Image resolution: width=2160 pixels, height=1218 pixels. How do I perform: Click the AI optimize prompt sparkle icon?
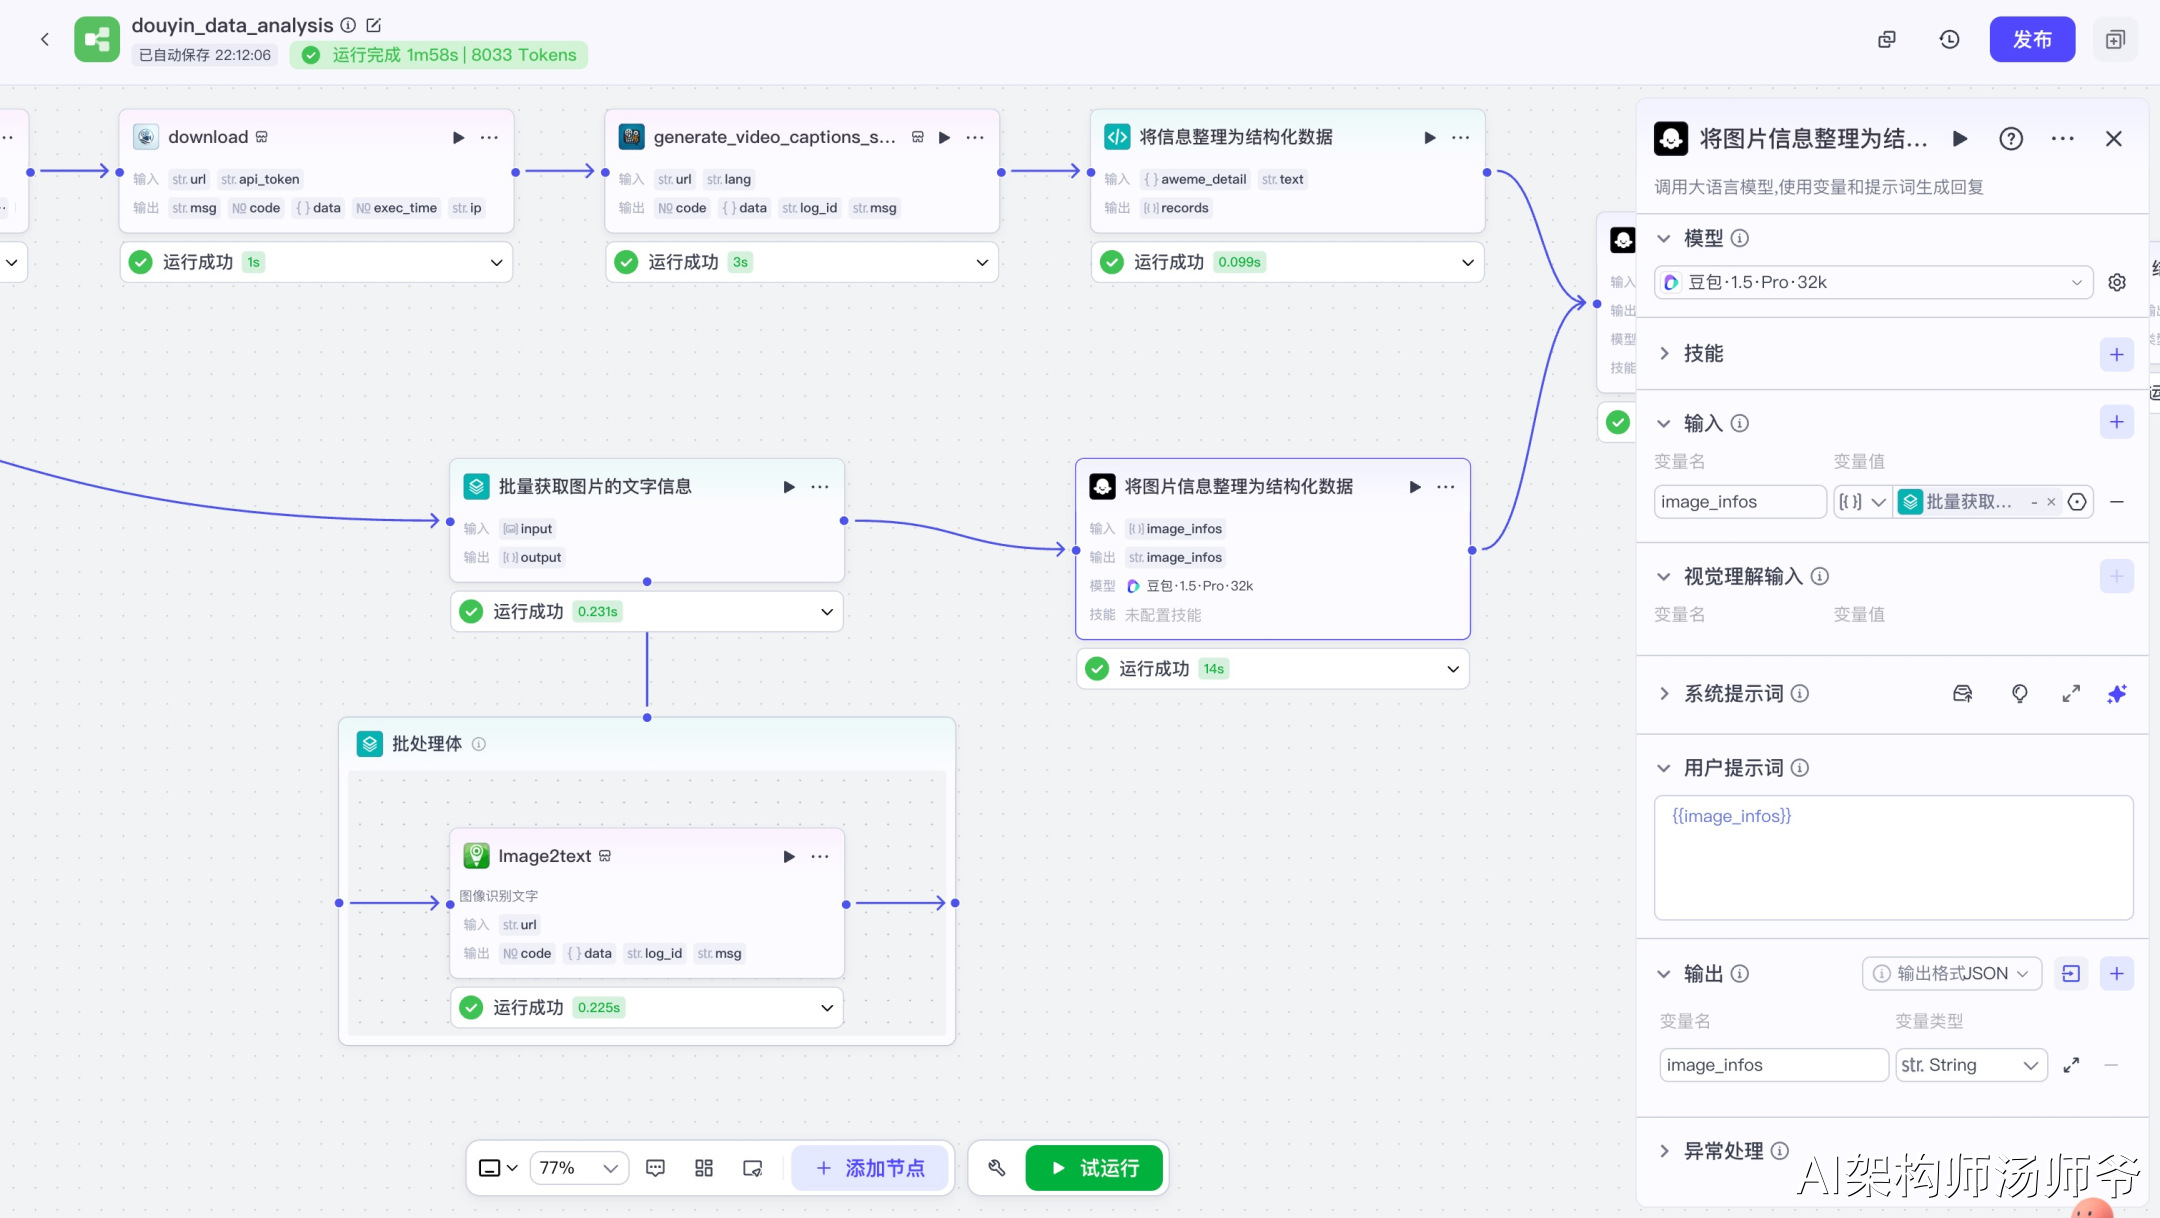pos(2116,694)
